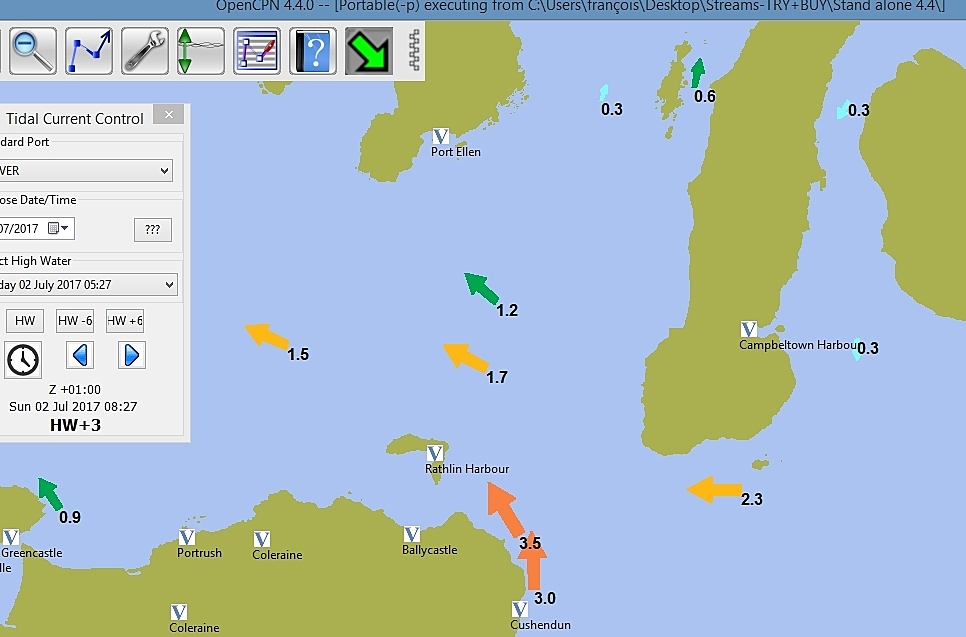This screenshot has height=637, width=966.
Task: Open the wrench options settings
Action: 145,51
